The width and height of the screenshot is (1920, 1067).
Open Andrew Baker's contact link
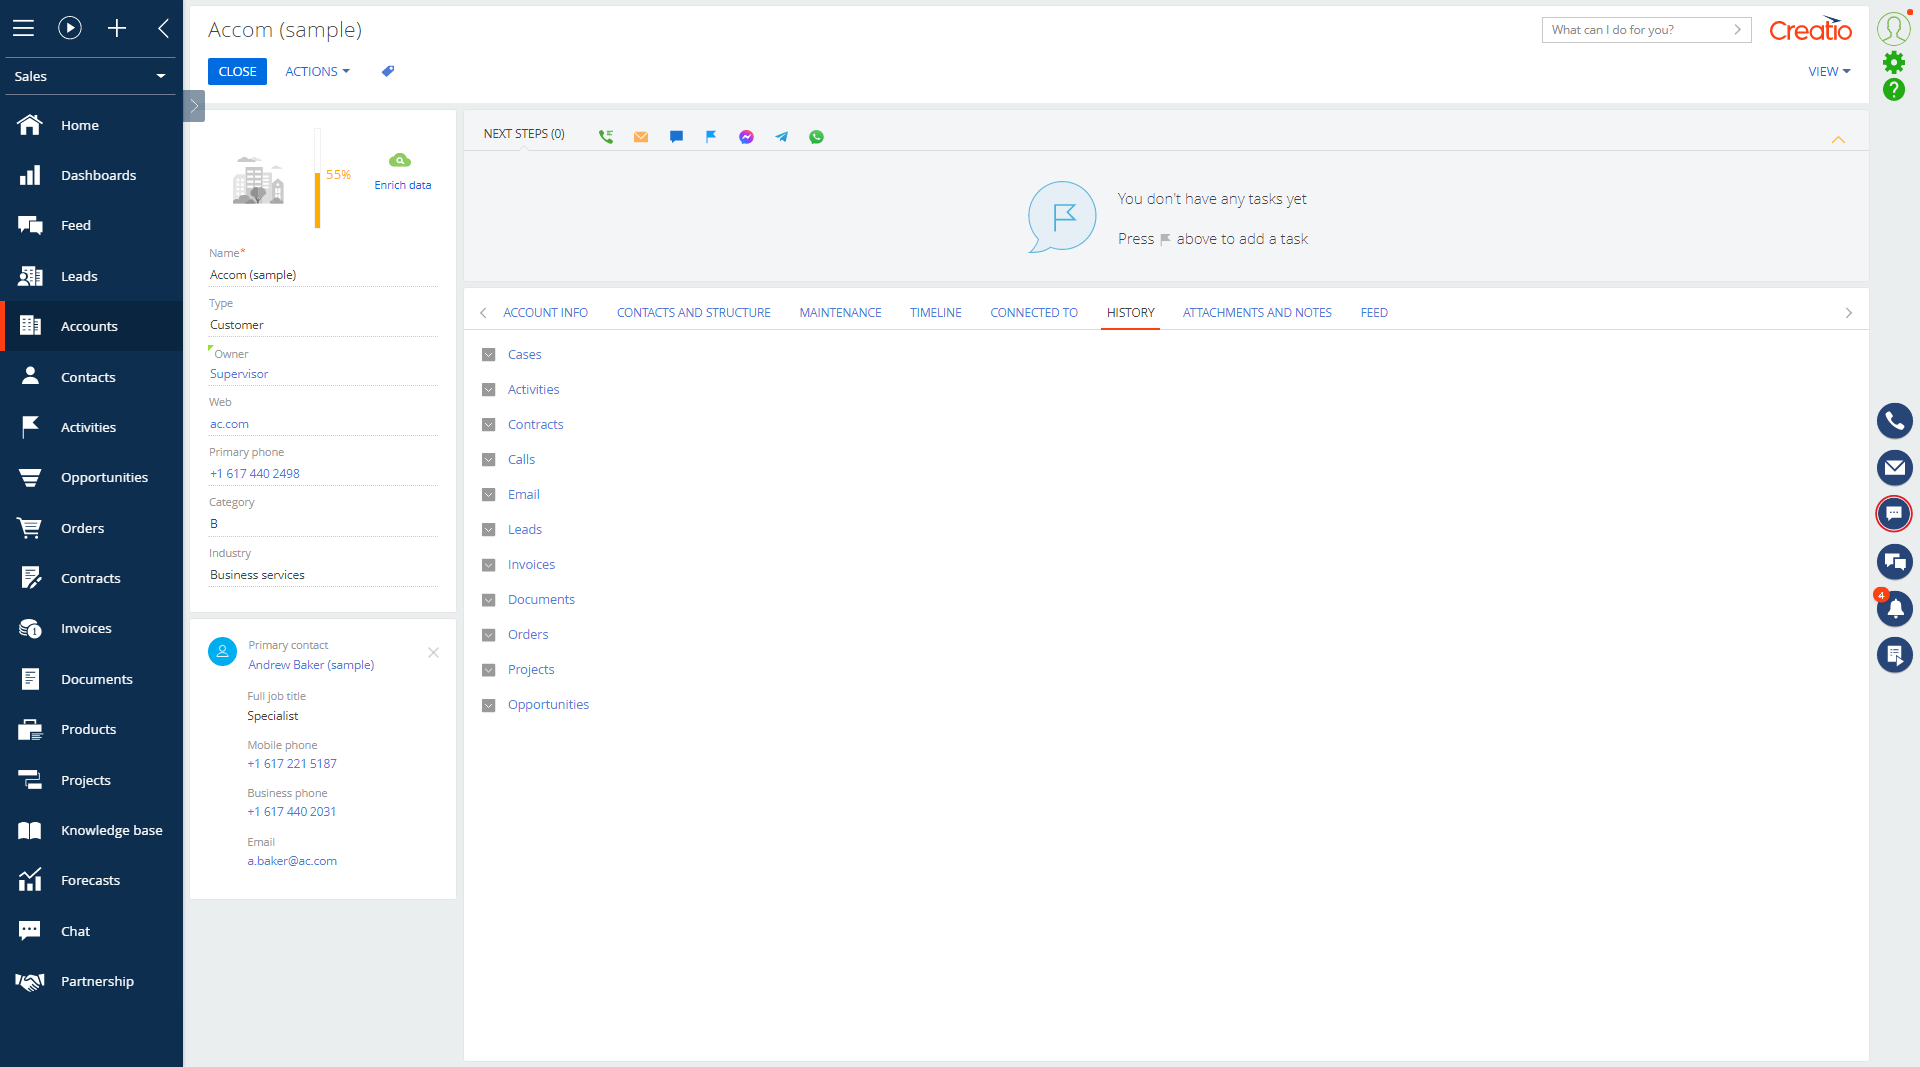(311, 664)
